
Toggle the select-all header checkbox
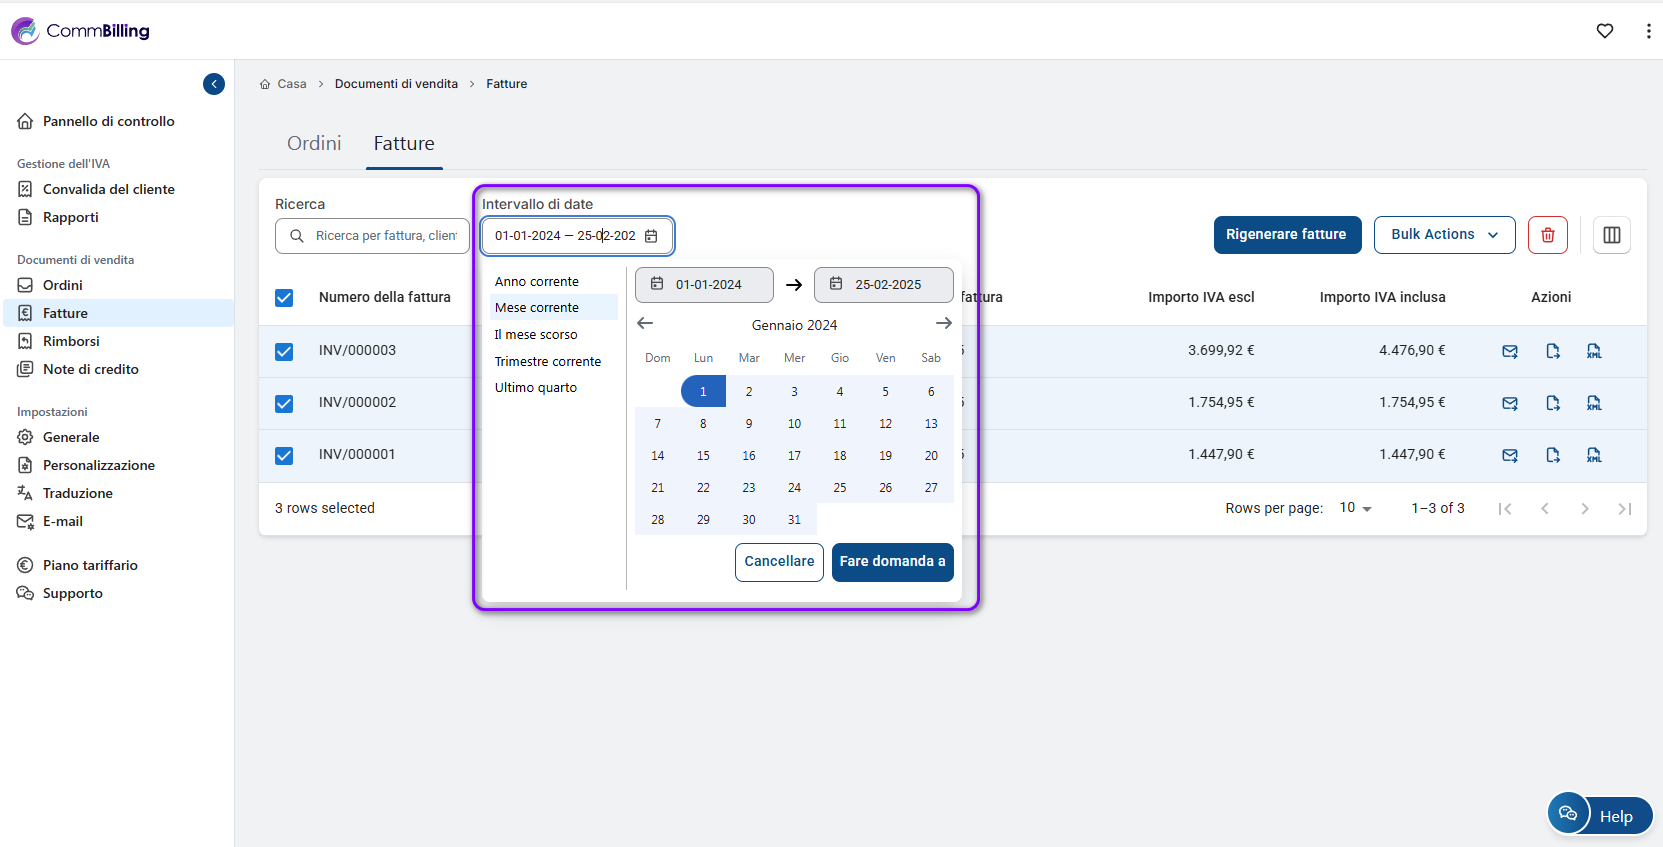pos(284,298)
